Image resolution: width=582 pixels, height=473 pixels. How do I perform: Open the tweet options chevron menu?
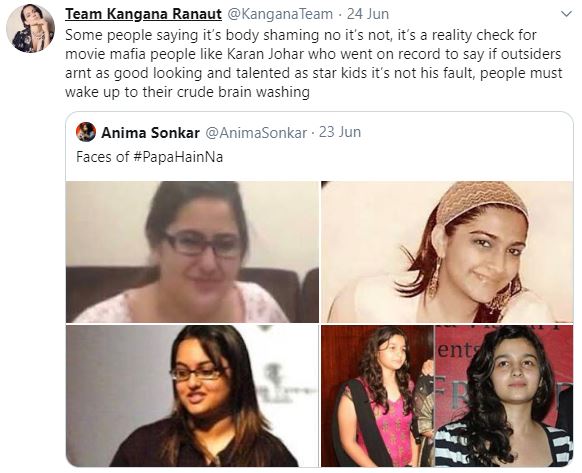tap(566, 14)
